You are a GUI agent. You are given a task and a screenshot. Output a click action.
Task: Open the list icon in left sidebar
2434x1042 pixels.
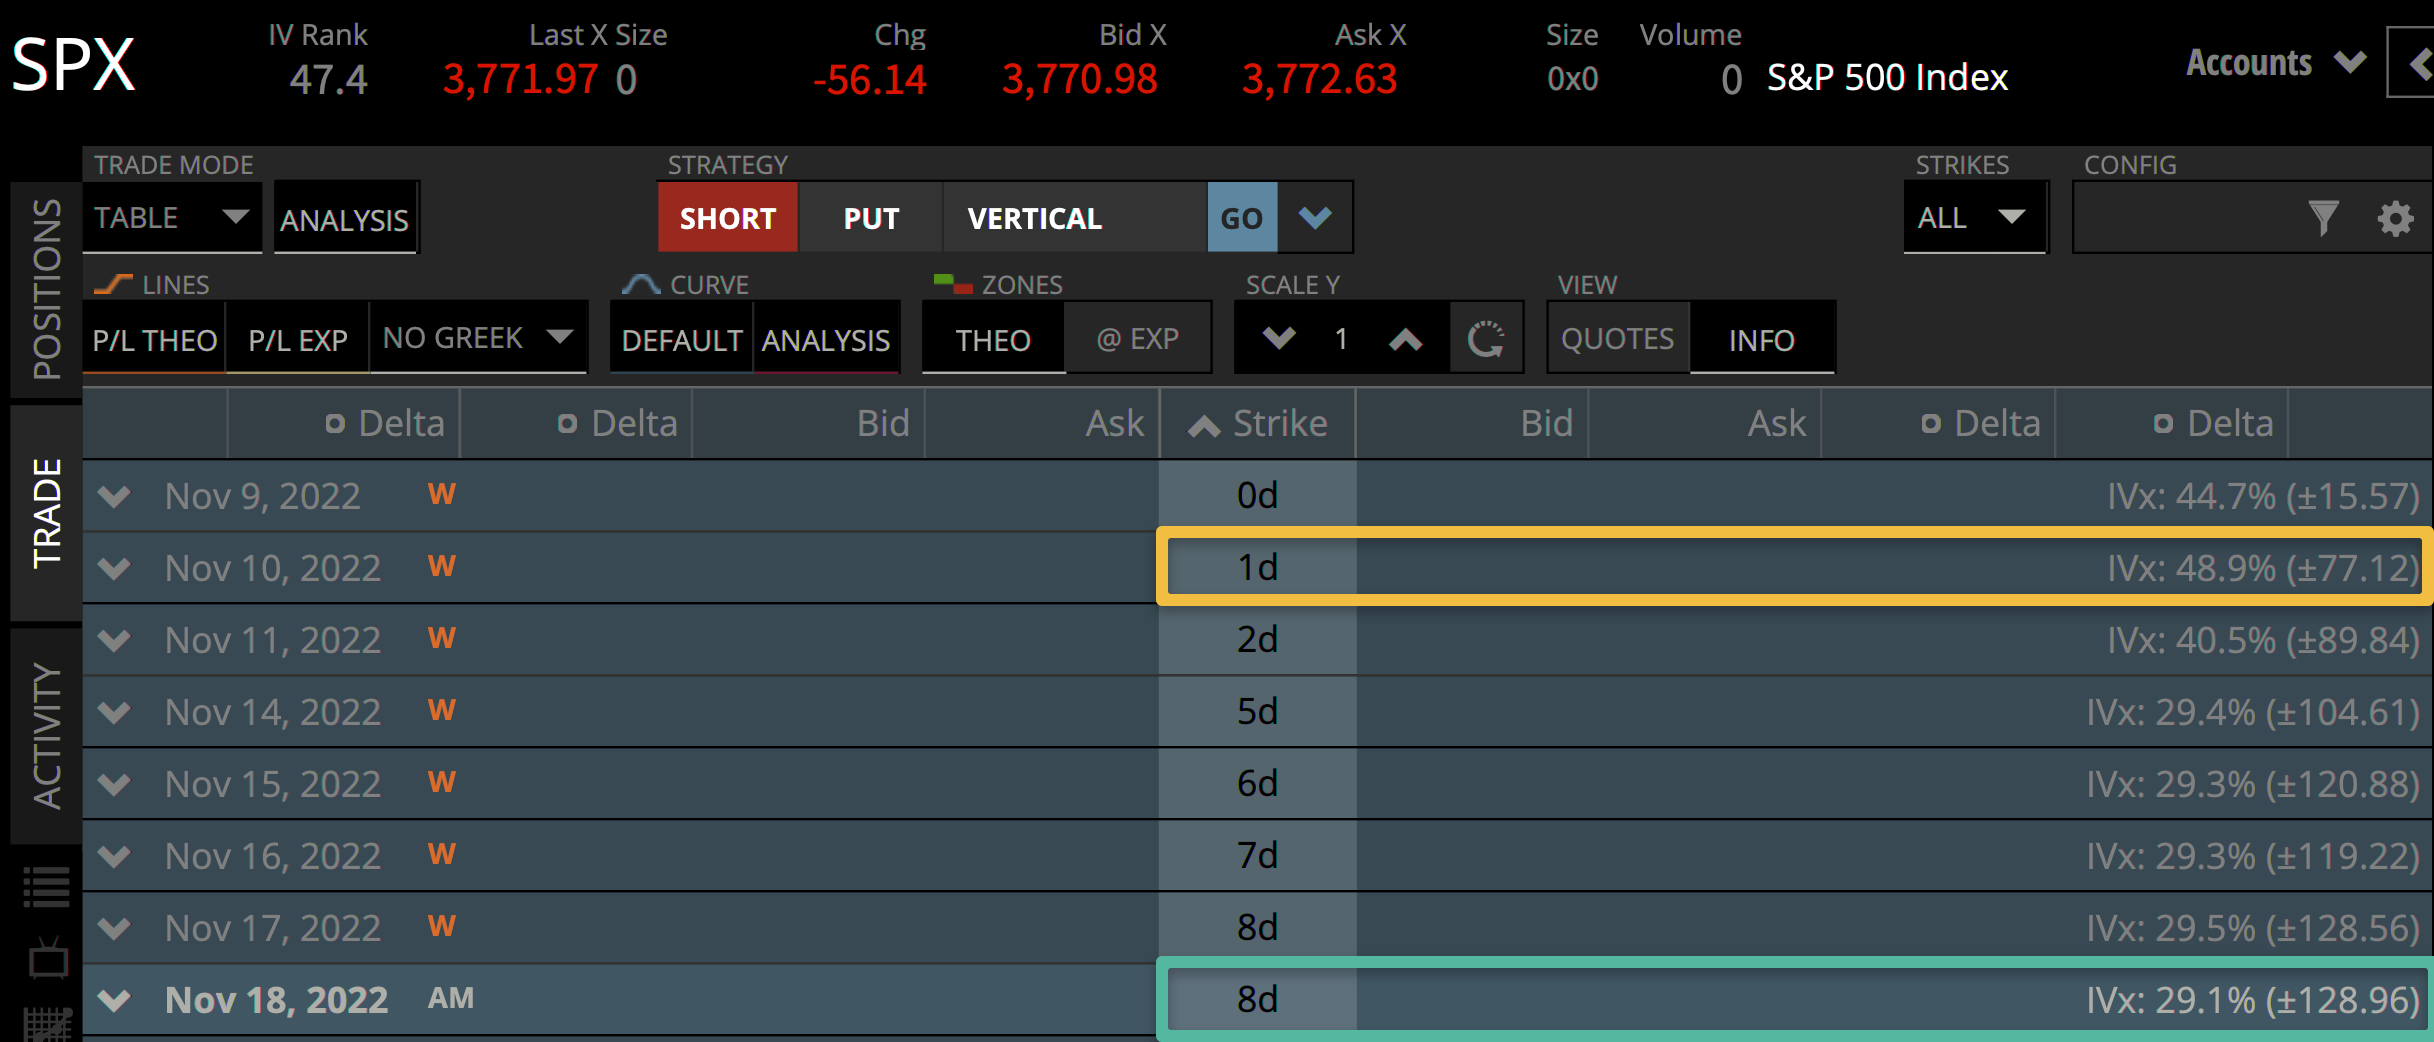[47, 886]
